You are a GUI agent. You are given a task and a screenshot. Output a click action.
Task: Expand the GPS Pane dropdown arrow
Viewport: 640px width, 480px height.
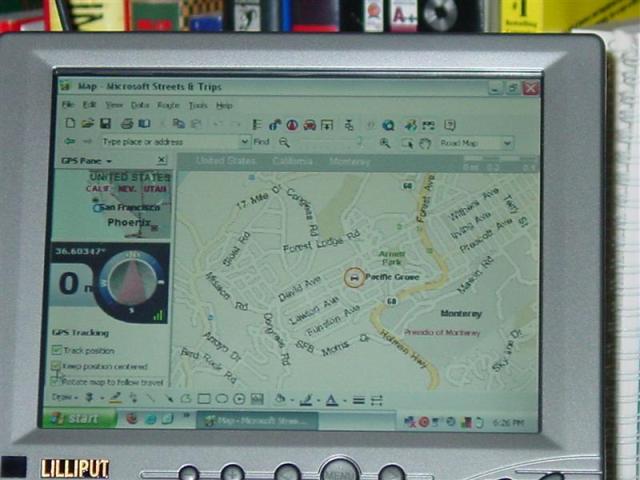coord(109,161)
